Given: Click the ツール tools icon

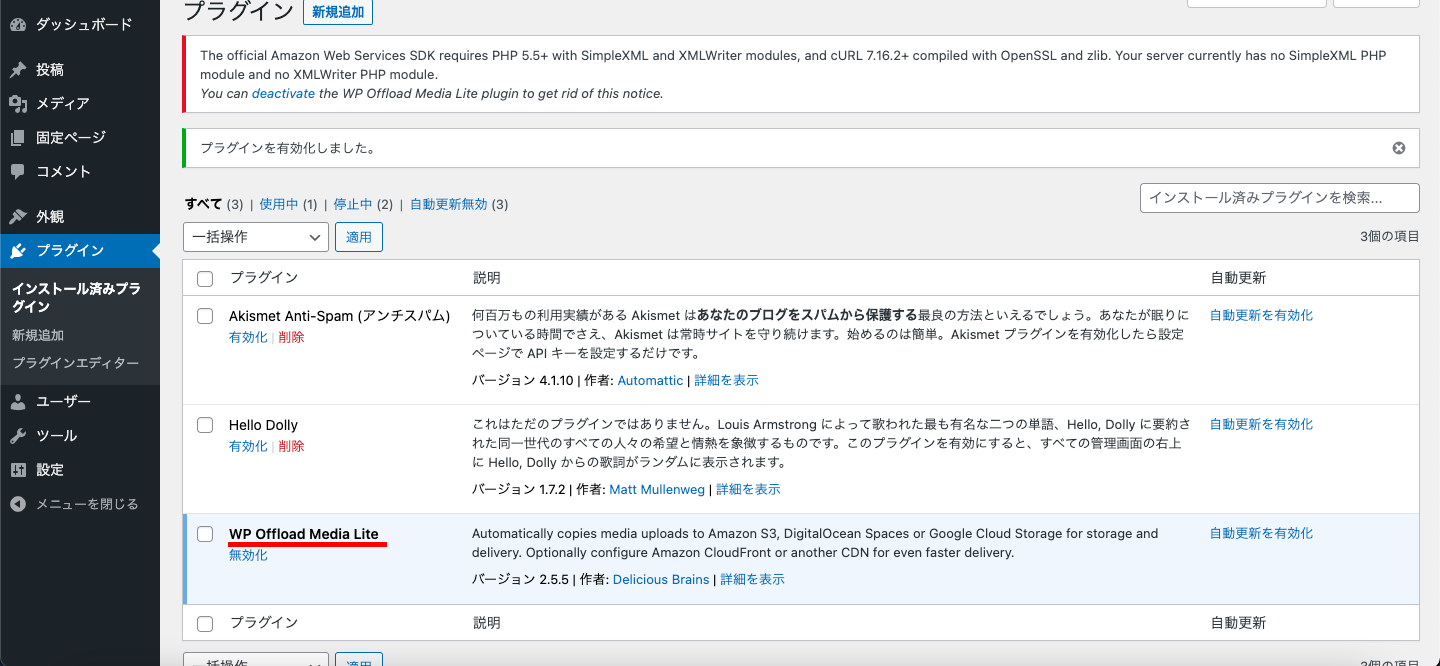Looking at the screenshot, I should pos(17,435).
